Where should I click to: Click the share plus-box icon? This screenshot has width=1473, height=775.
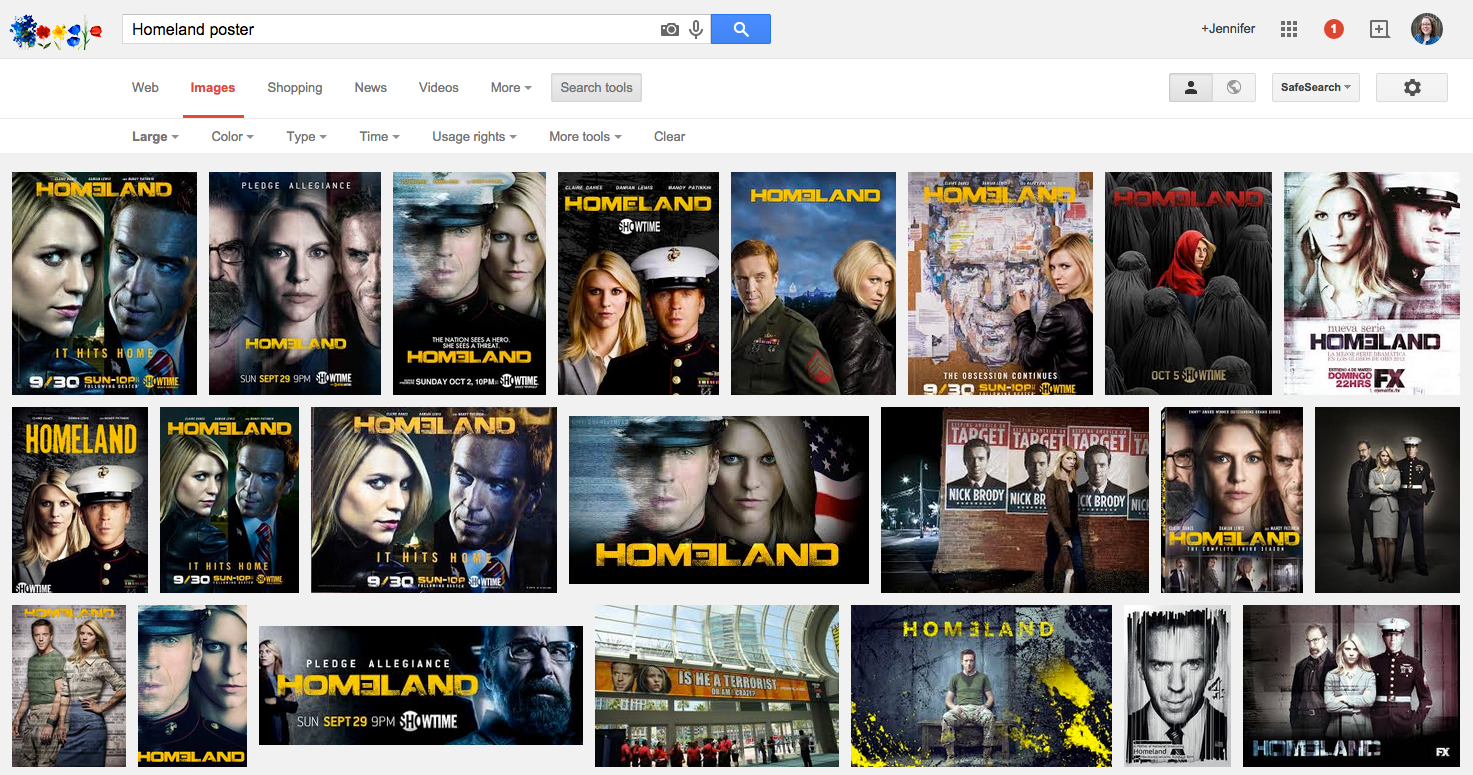[1379, 29]
